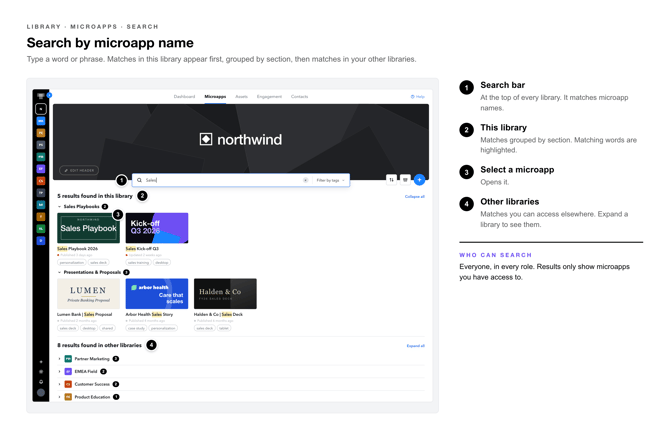Click the view options icon beside sort
Viewport: 670px width, 430px height.
point(405,180)
